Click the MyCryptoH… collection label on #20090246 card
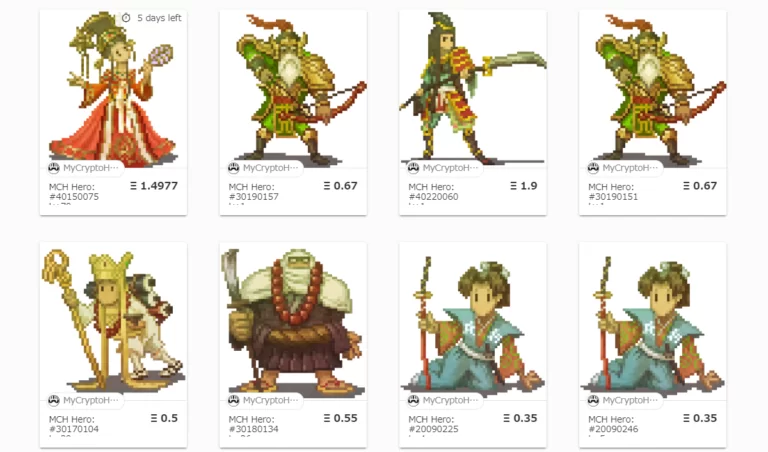 point(630,400)
